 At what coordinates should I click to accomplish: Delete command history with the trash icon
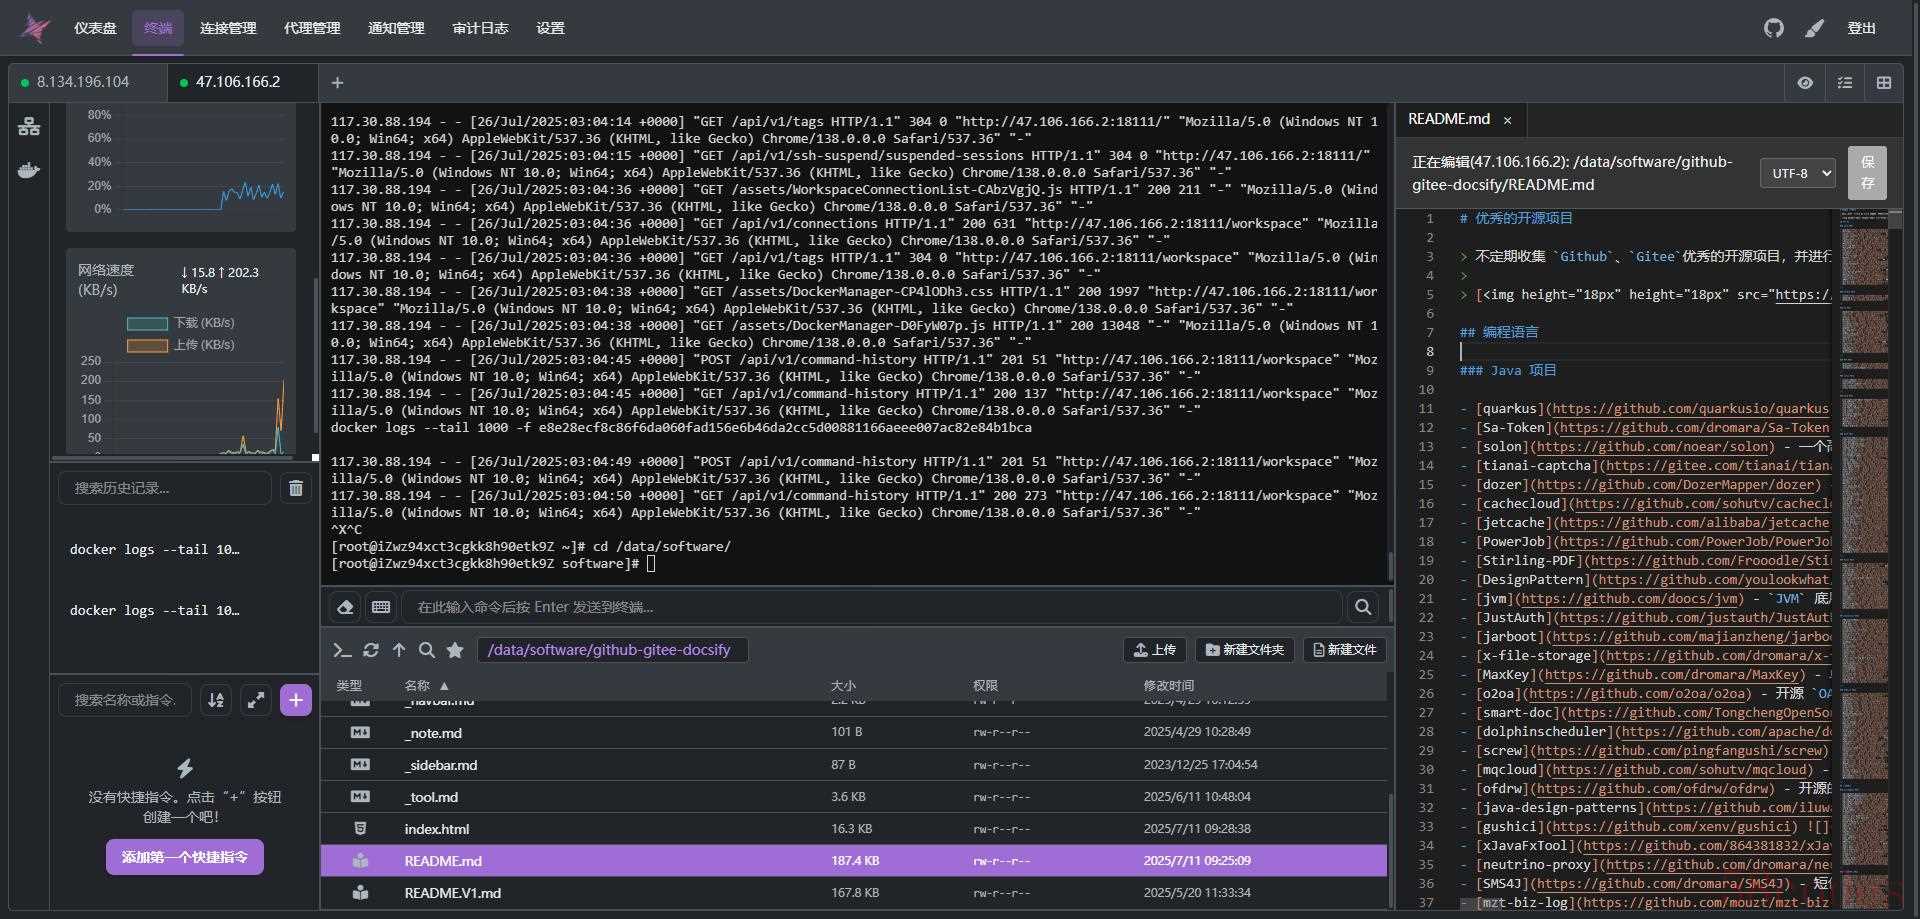pyautogui.click(x=296, y=488)
